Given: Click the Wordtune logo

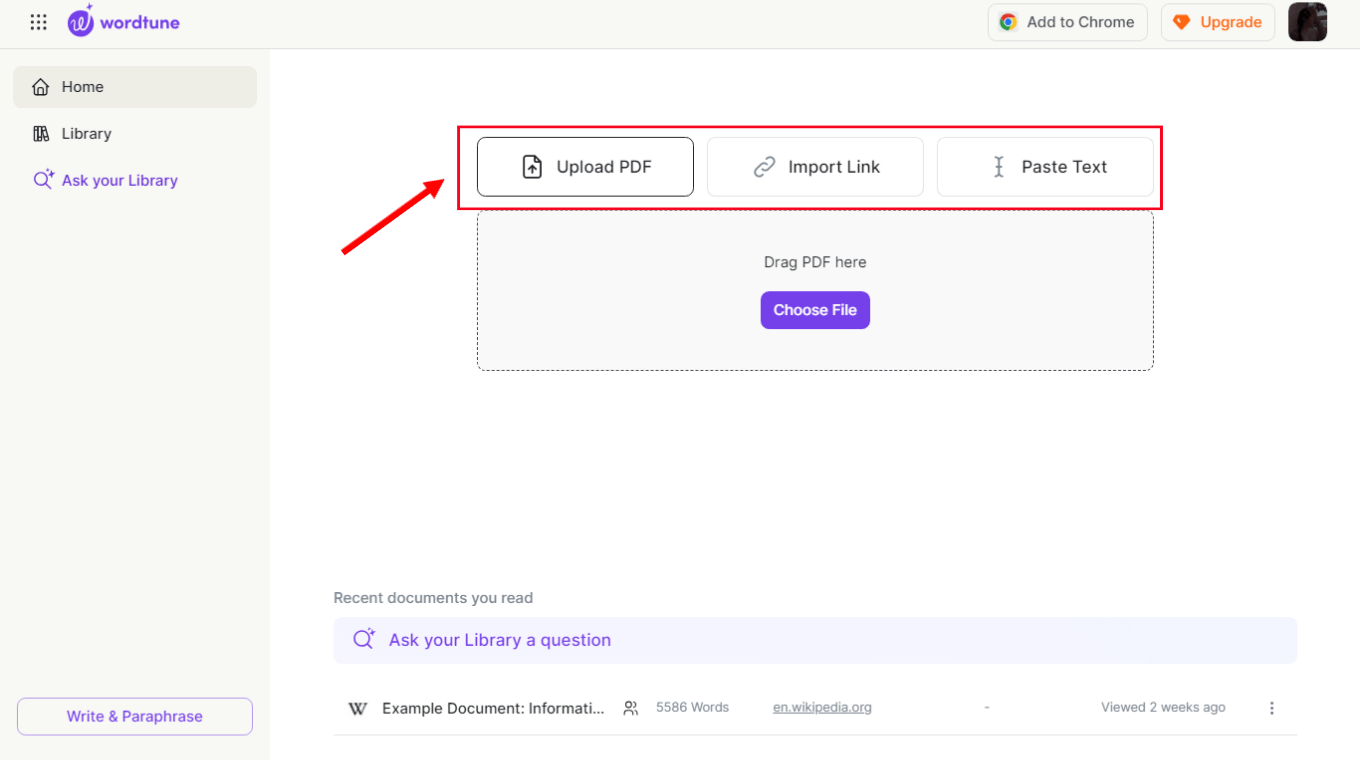Looking at the screenshot, I should coord(124,21).
